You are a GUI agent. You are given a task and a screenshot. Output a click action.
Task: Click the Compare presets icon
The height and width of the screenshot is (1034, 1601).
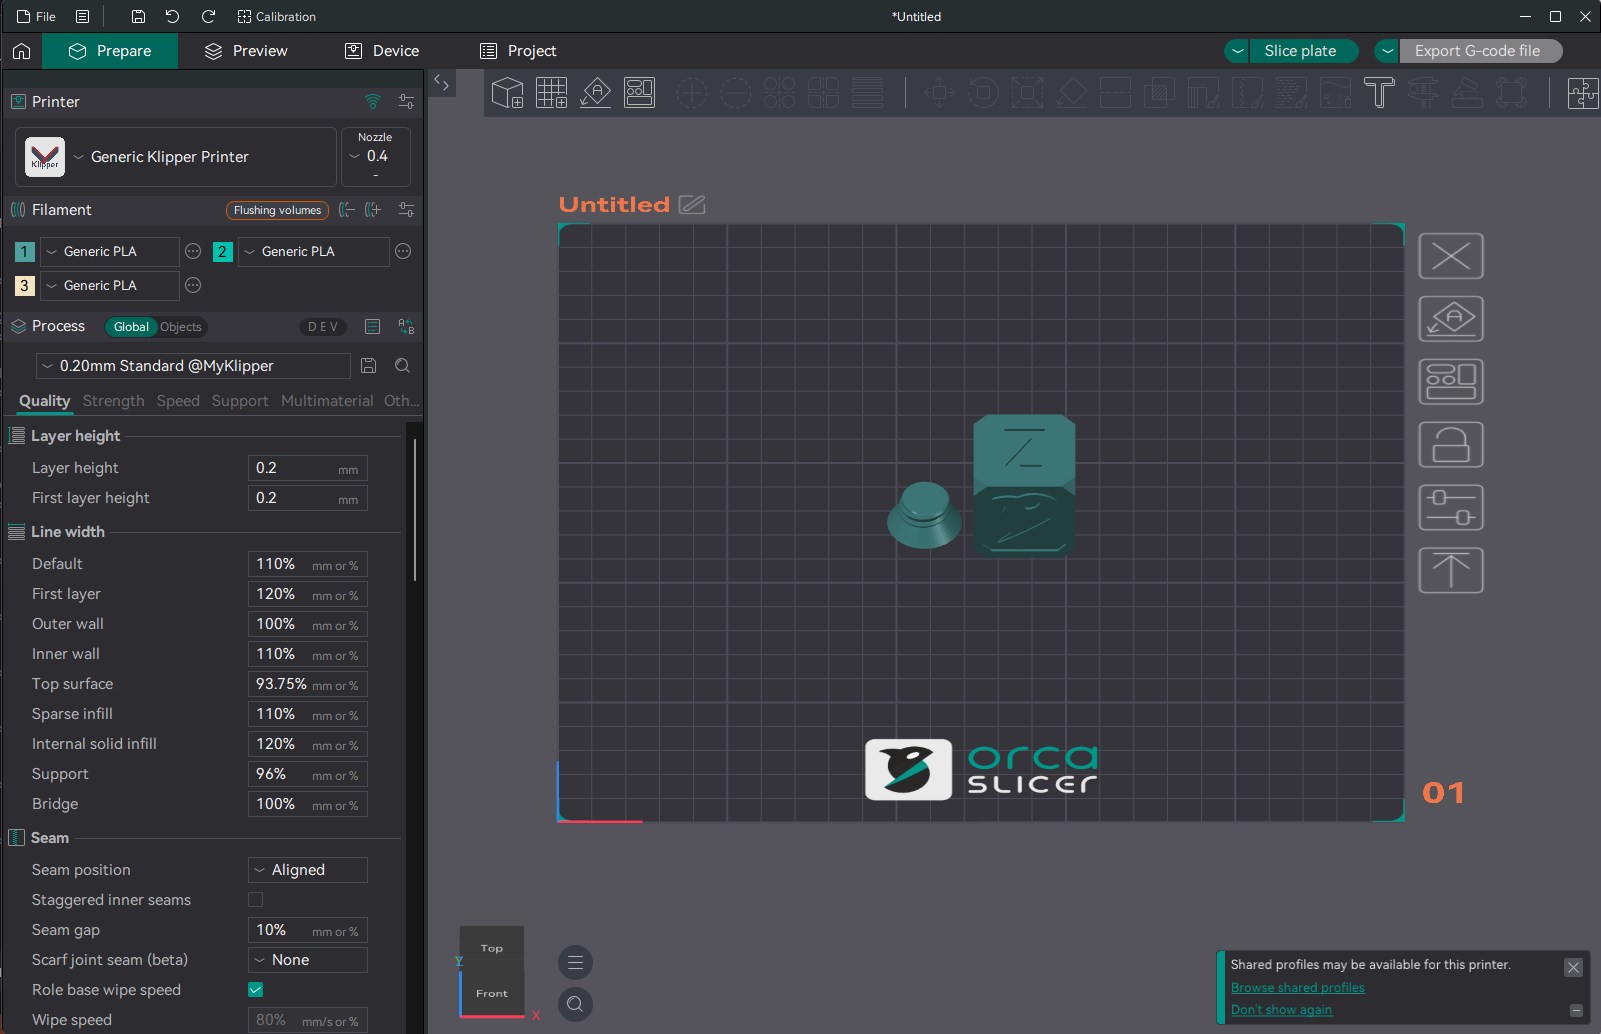pos(406,327)
